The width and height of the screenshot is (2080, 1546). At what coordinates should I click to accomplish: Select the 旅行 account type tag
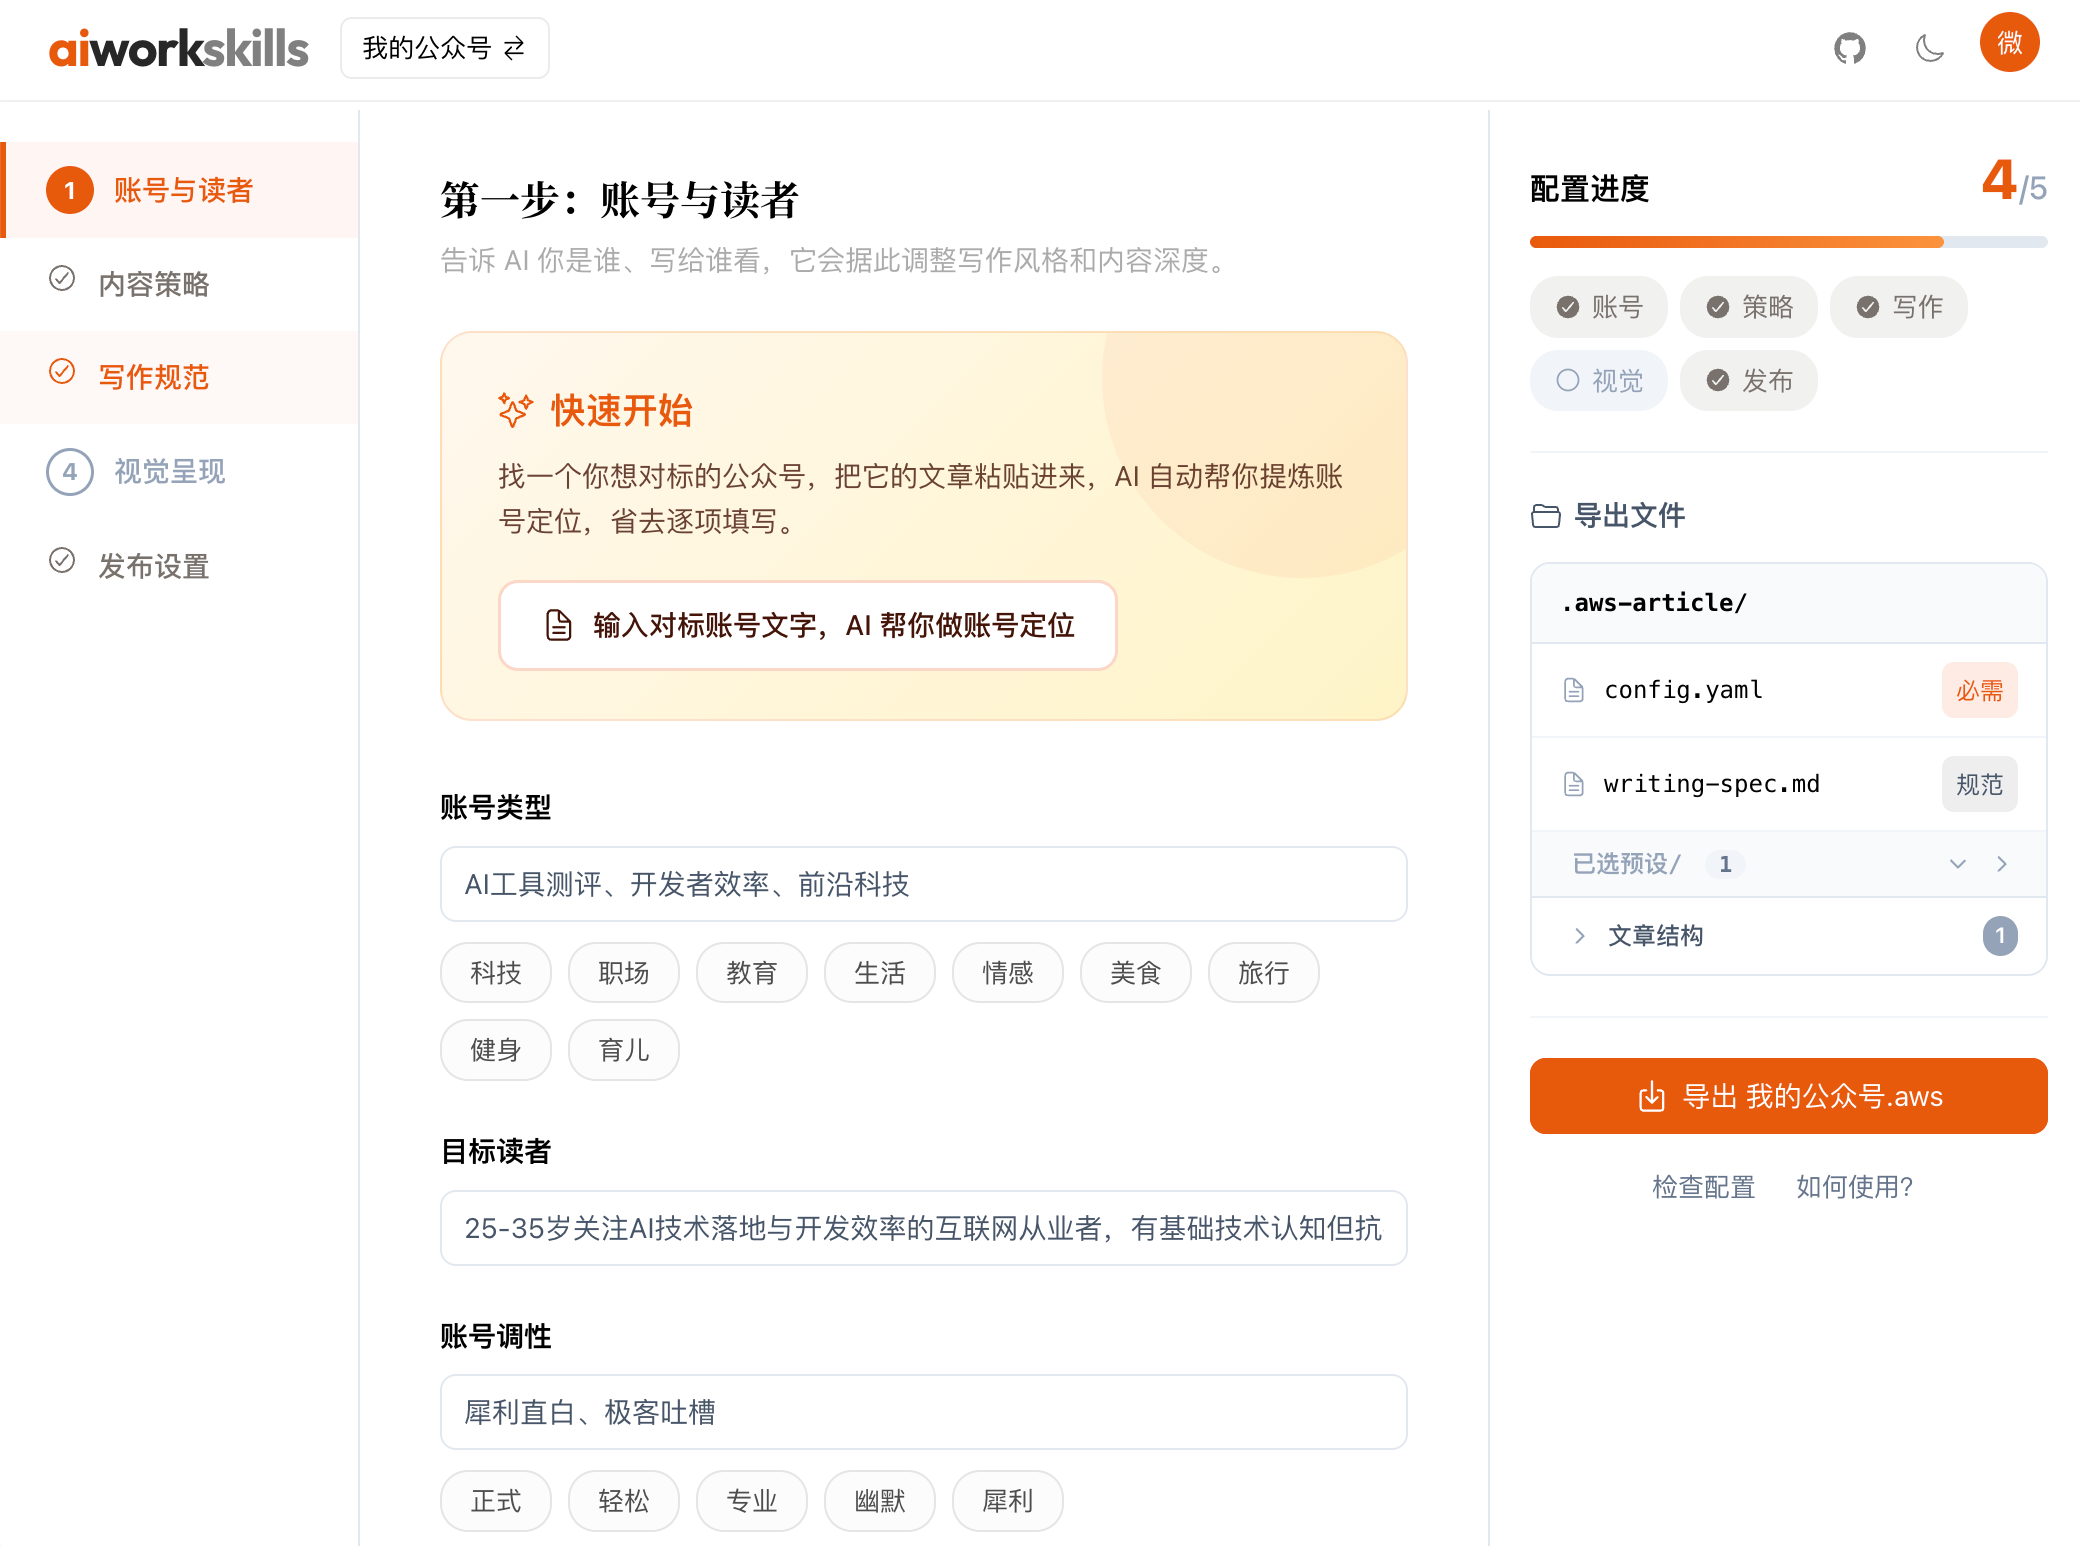[1264, 973]
